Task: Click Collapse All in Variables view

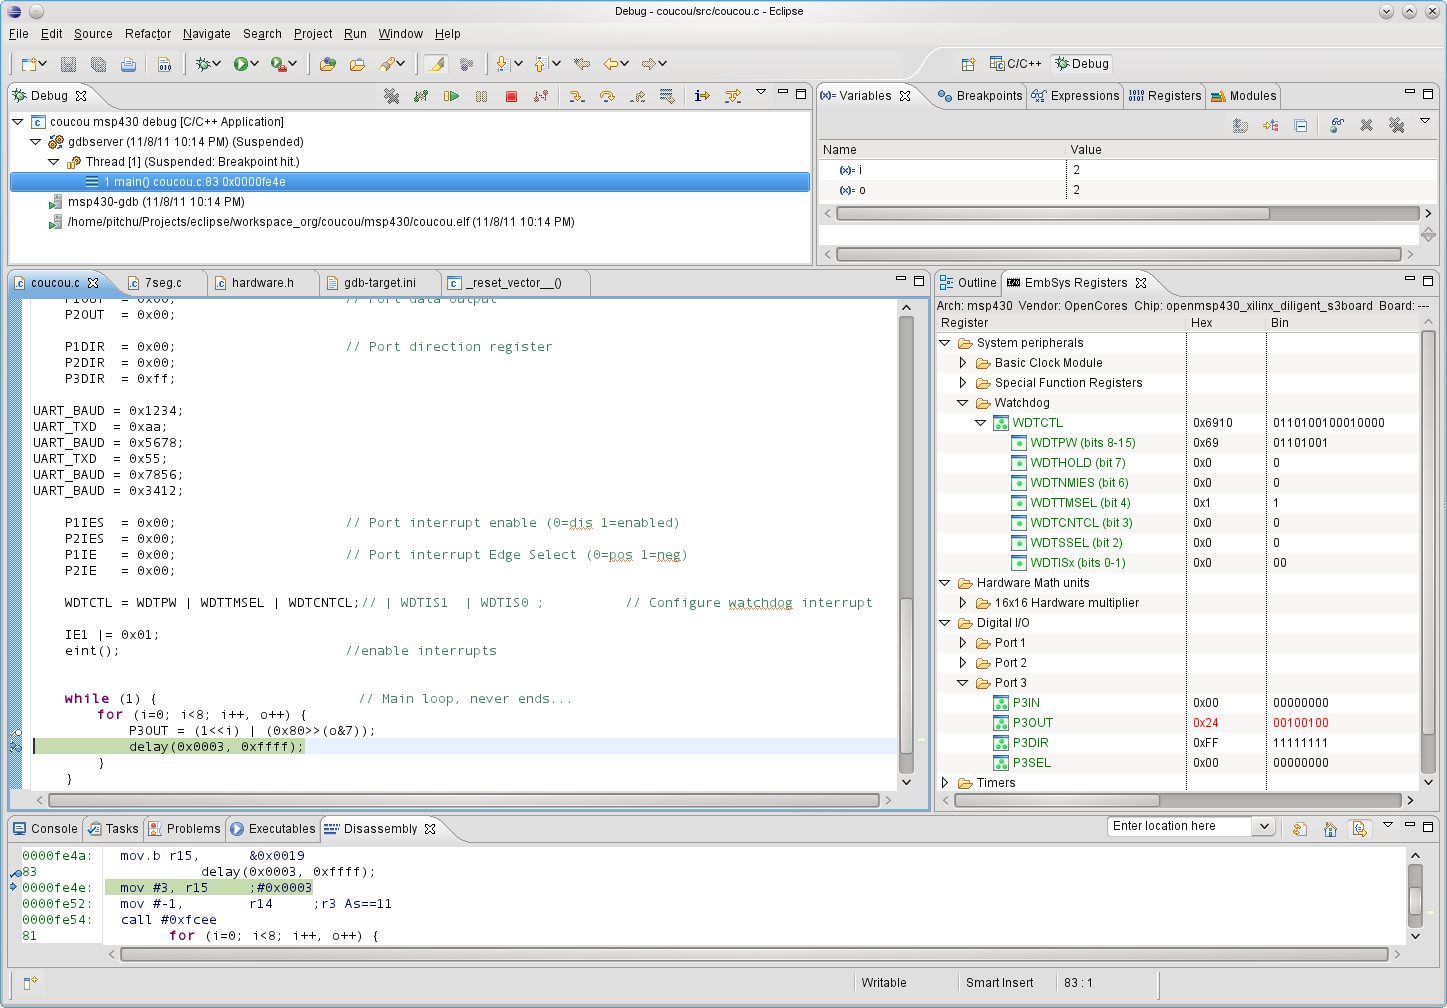Action: coord(1300,125)
